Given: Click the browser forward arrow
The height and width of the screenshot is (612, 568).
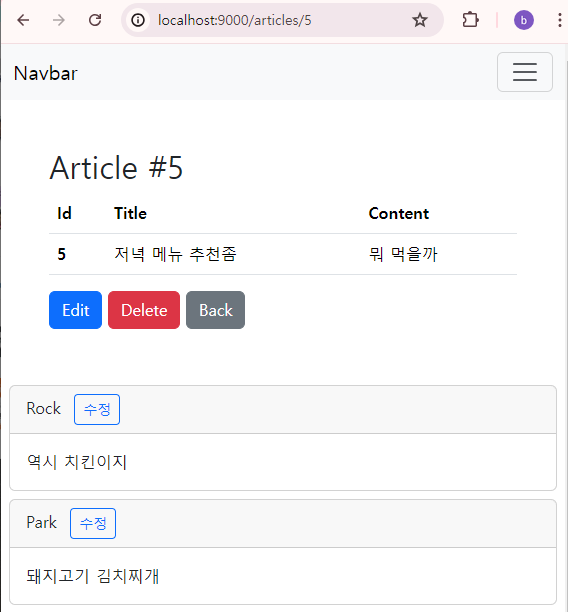Looking at the screenshot, I should coord(59,20).
